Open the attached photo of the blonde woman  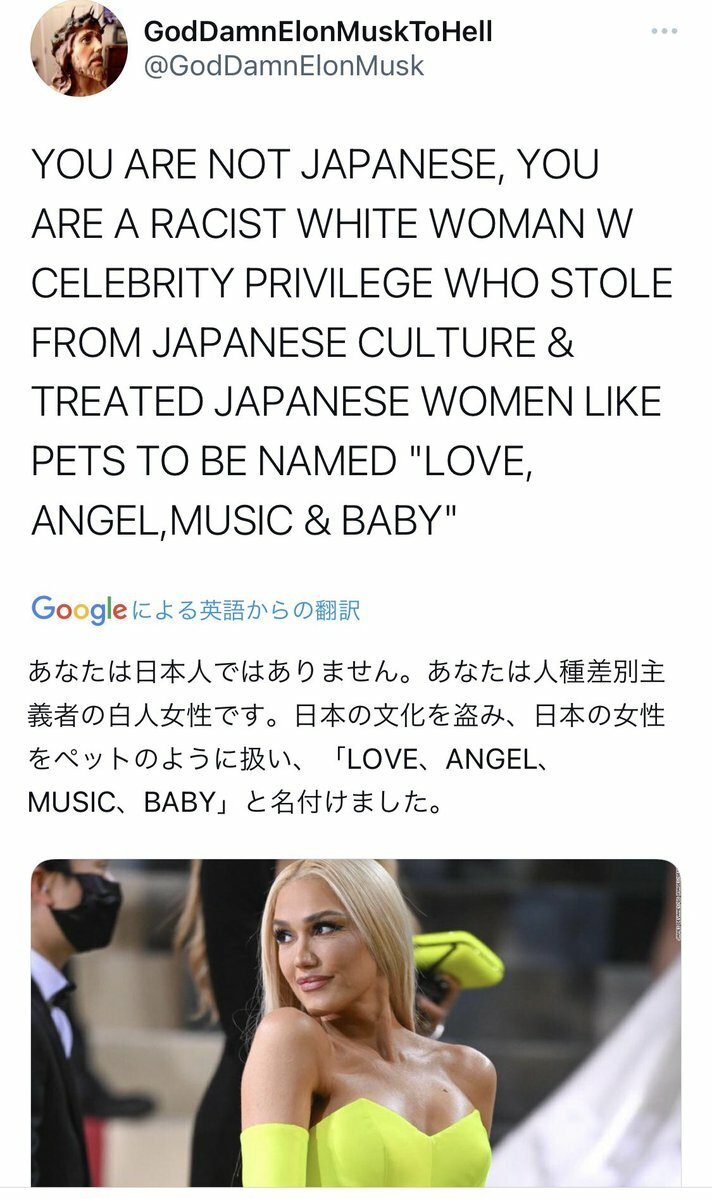[356, 1022]
